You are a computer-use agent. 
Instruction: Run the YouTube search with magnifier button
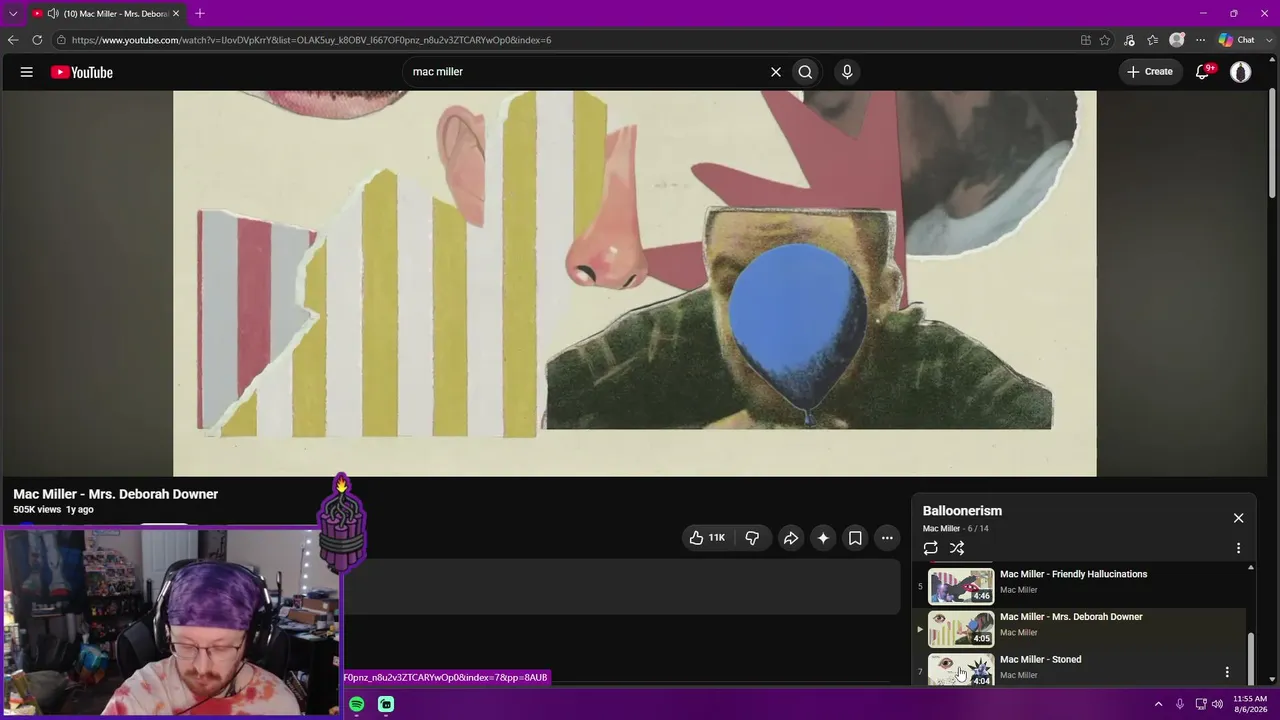[x=805, y=72]
